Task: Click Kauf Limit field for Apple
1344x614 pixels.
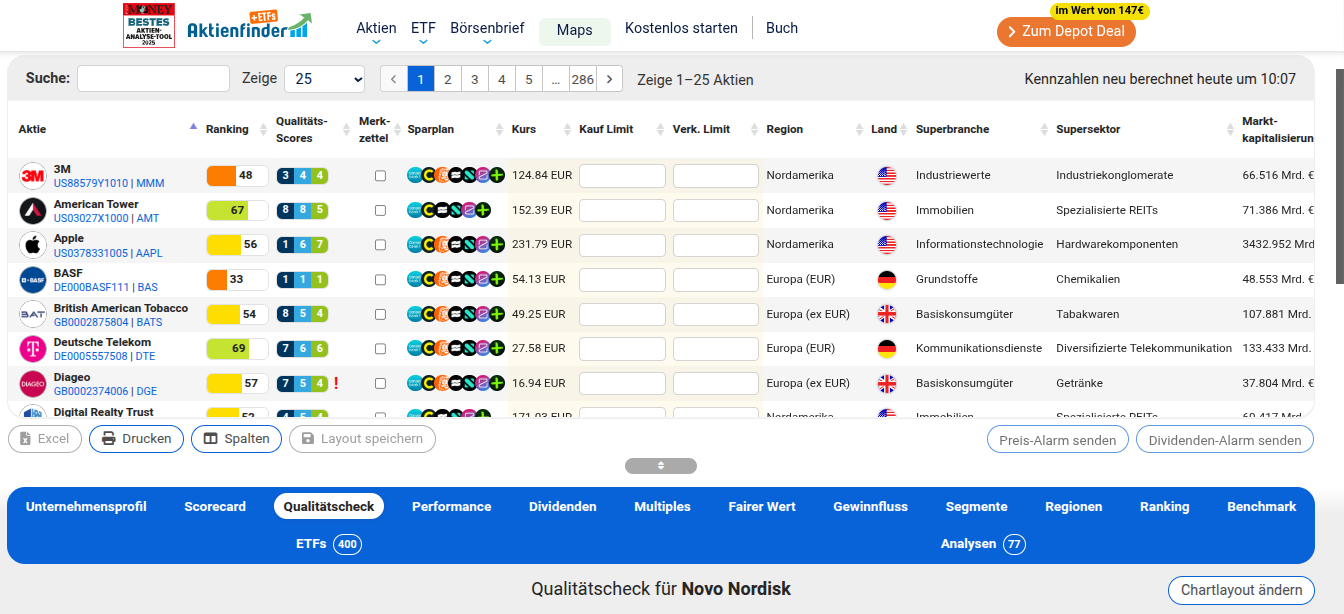Action: click(622, 245)
